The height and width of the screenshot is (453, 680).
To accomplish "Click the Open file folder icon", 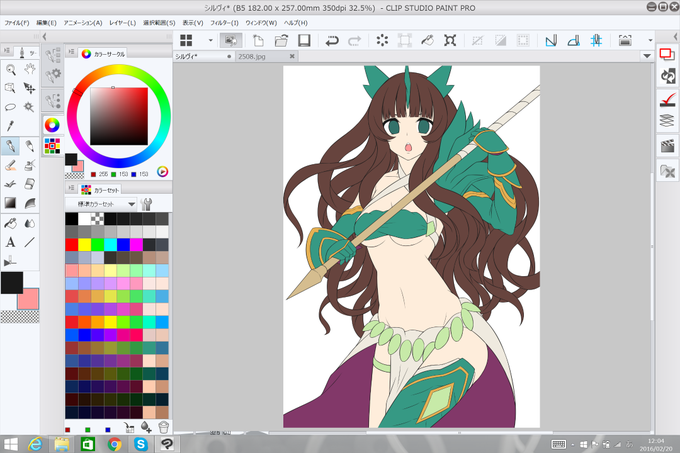I will coord(281,40).
